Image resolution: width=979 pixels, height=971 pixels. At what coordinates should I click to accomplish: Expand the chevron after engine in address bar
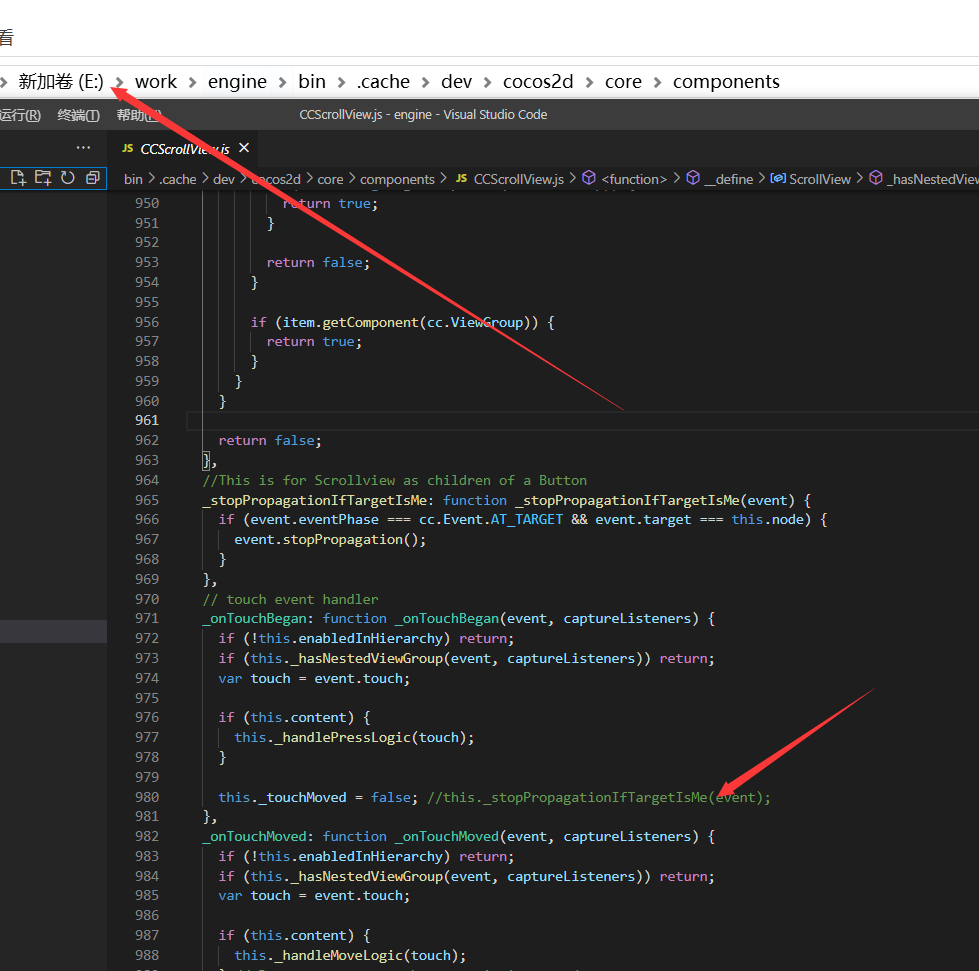coord(282,82)
